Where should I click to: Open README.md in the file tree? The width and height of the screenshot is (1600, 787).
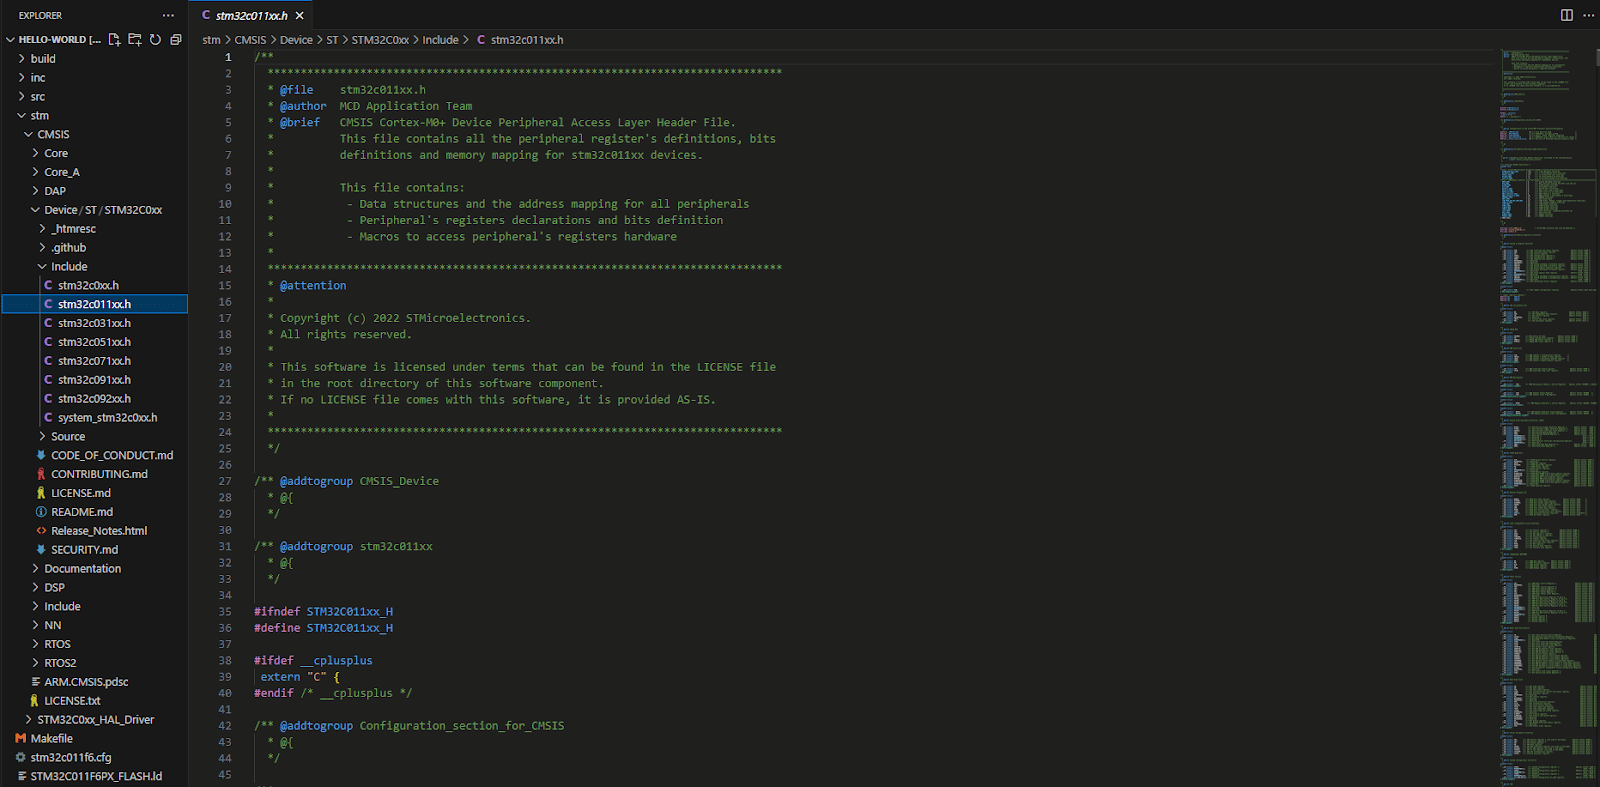tap(82, 512)
